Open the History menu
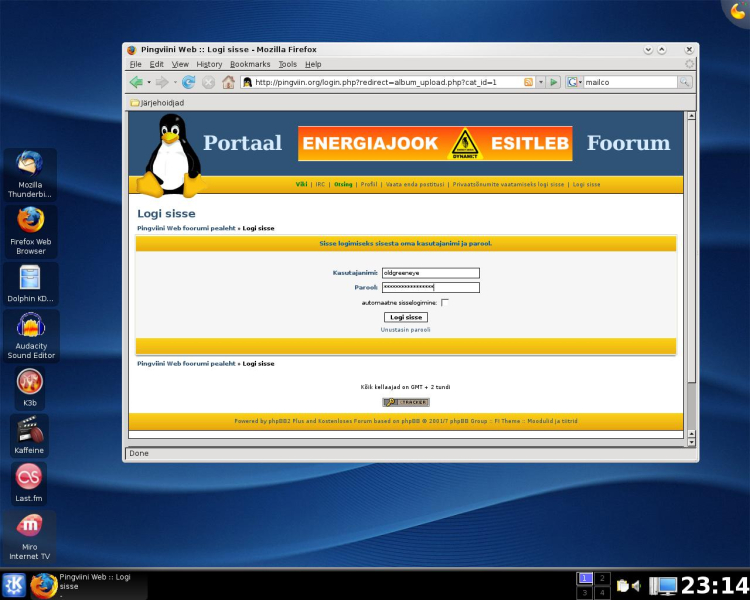 click(209, 64)
